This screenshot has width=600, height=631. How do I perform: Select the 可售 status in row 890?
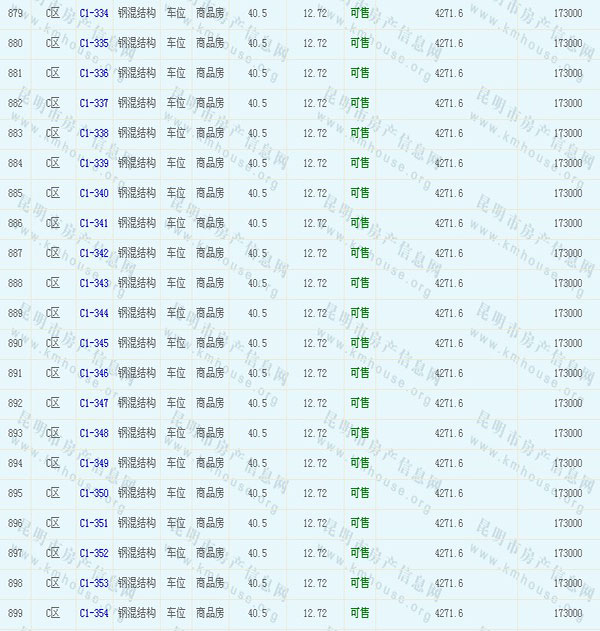(x=359, y=343)
